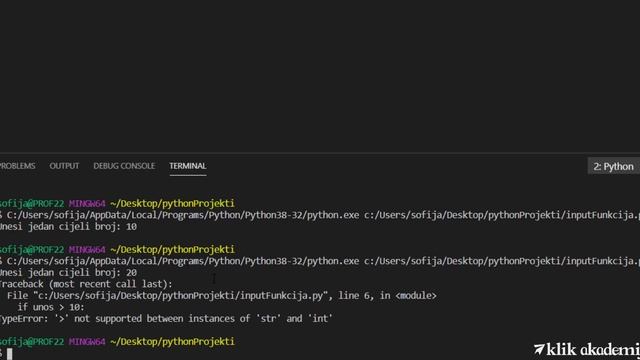Open the OUTPUT panel tab
The width and height of the screenshot is (640, 360).
[x=64, y=166]
